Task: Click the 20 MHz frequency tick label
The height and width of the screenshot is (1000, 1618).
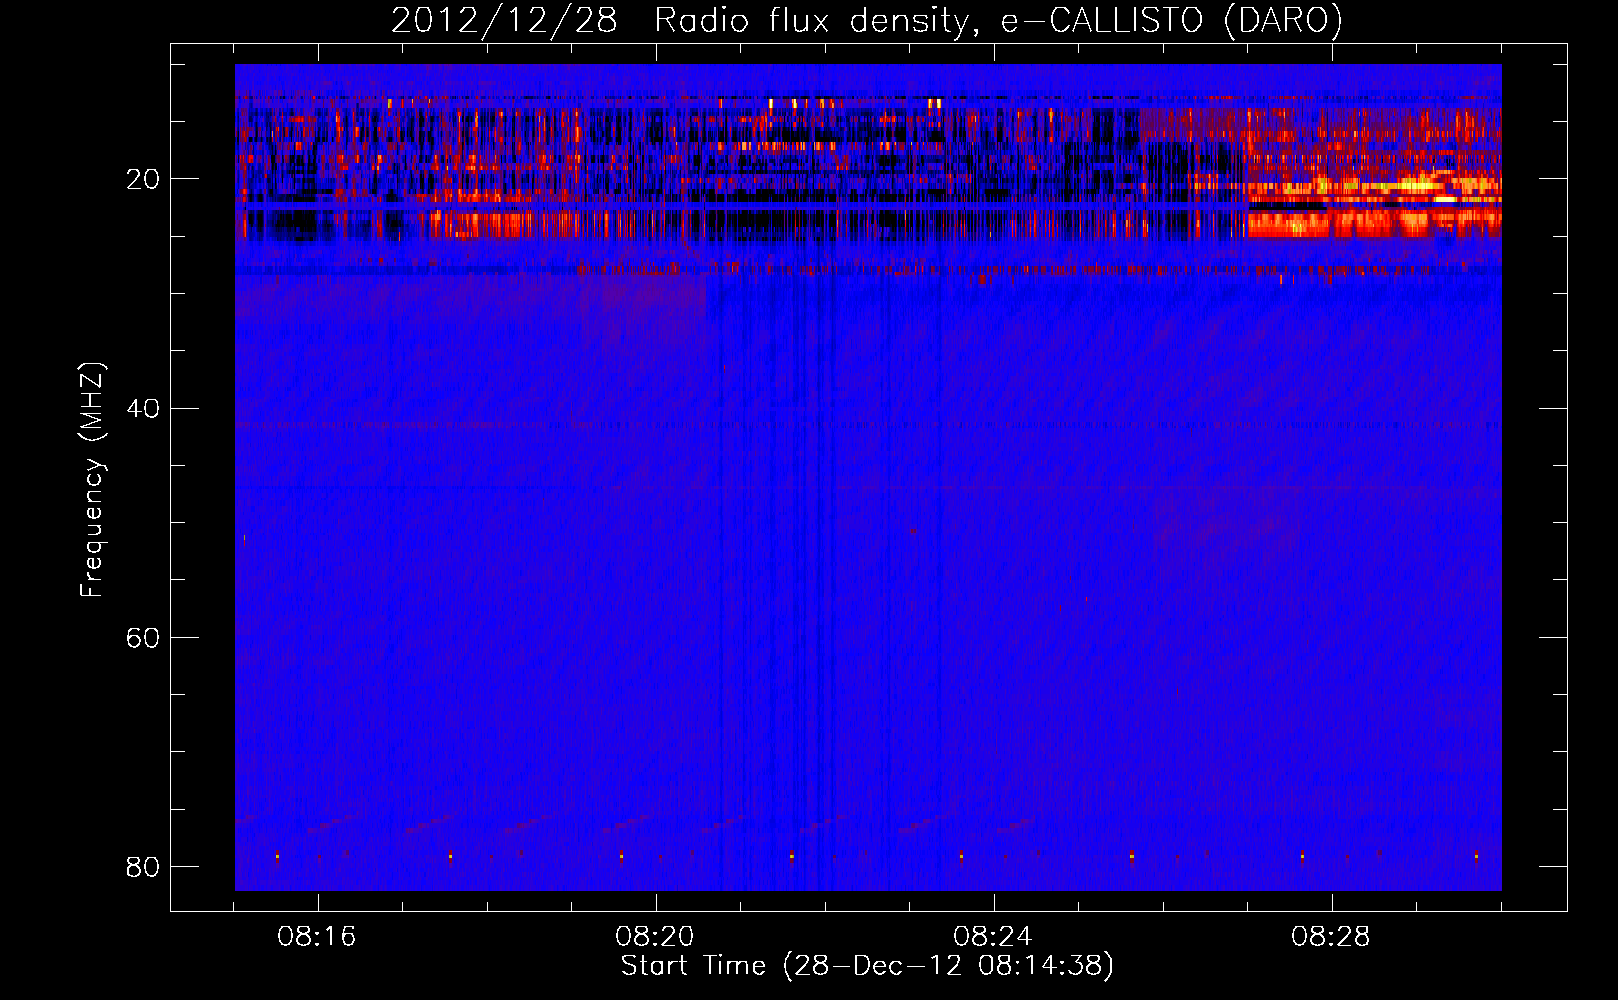Action: (143, 180)
